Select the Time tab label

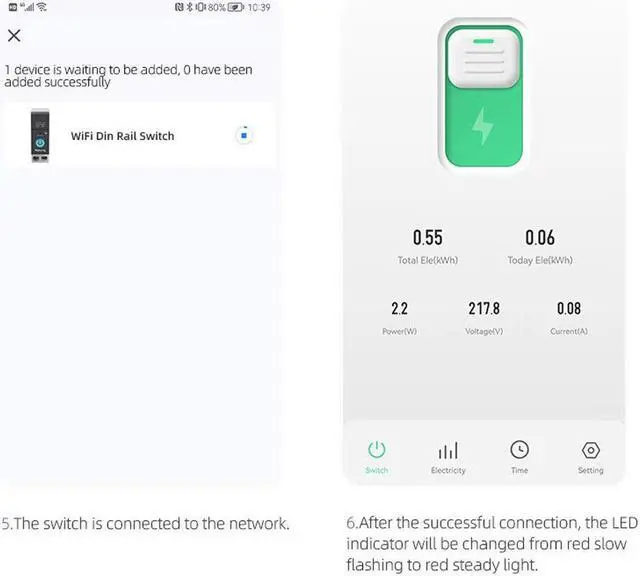pyautogui.click(x=519, y=470)
